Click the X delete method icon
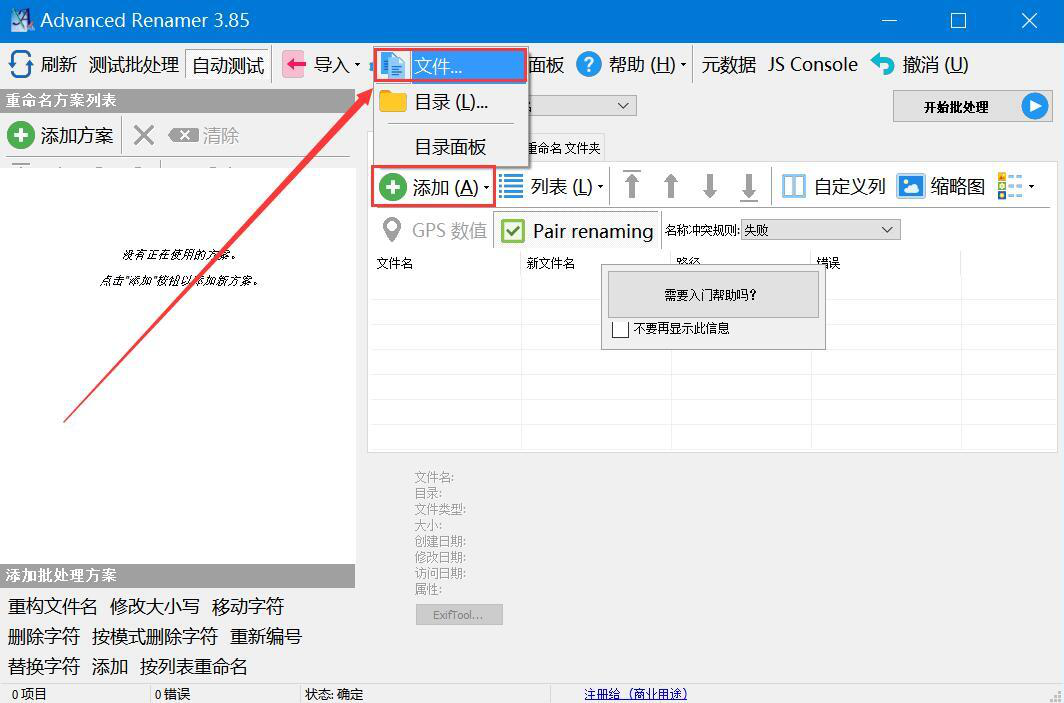Image resolution: width=1064 pixels, height=703 pixels. (143, 135)
